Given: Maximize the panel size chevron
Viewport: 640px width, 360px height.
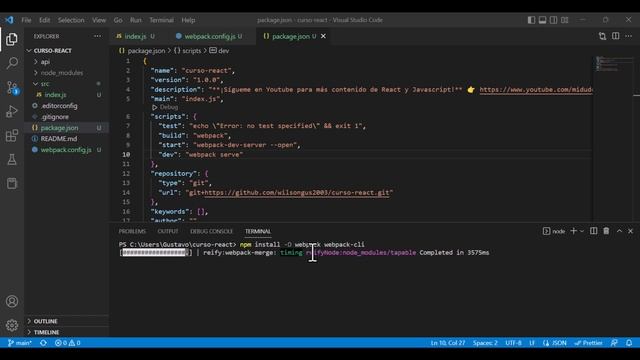Looking at the screenshot, I should pos(619,231).
